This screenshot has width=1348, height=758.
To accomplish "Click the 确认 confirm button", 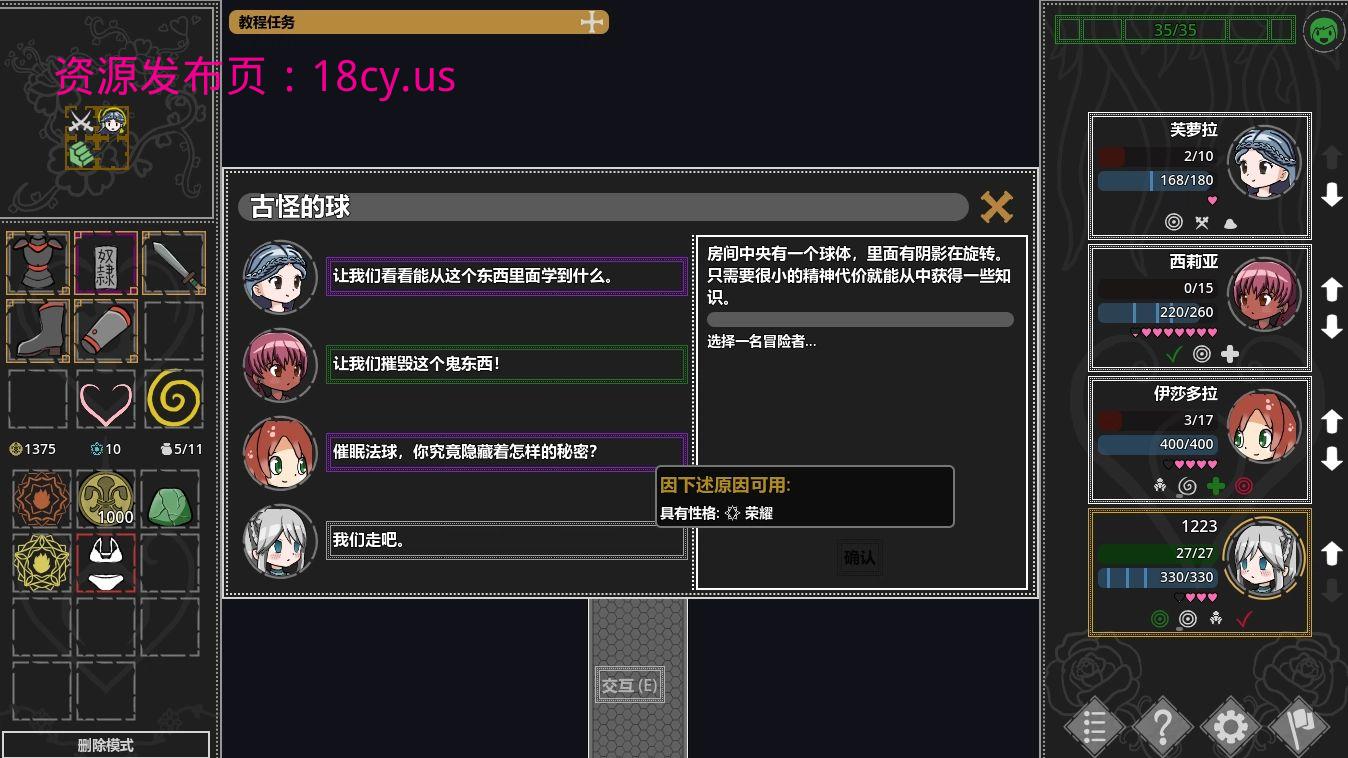I will click(x=859, y=557).
